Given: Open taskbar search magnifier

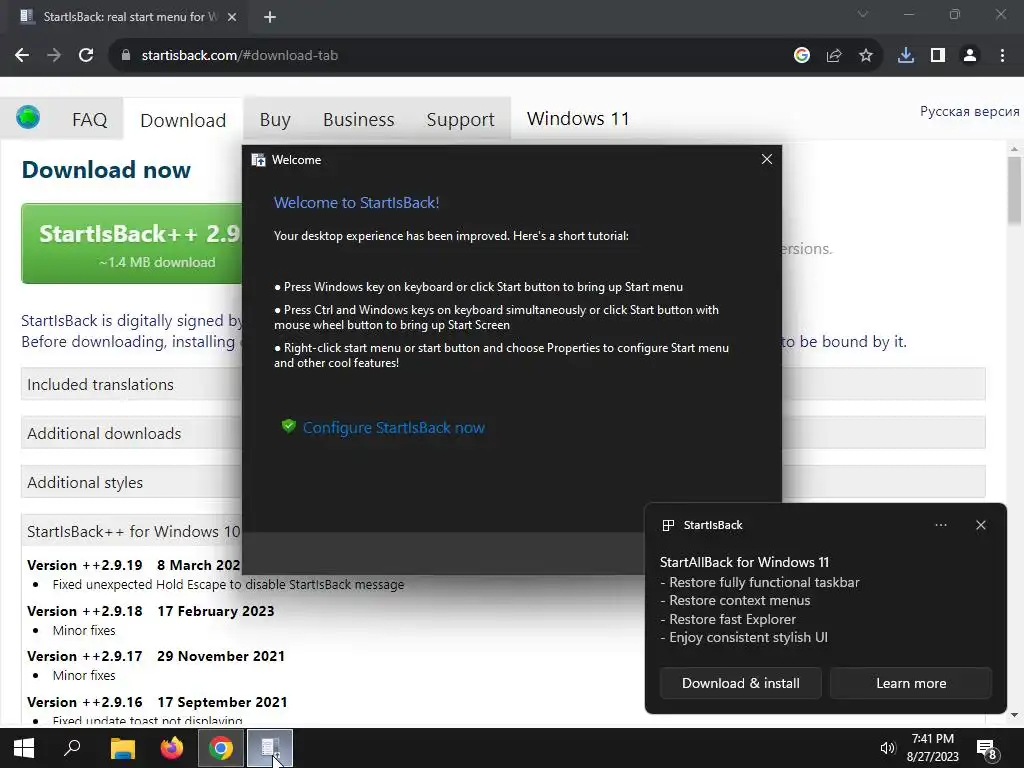Looking at the screenshot, I should tap(72, 748).
